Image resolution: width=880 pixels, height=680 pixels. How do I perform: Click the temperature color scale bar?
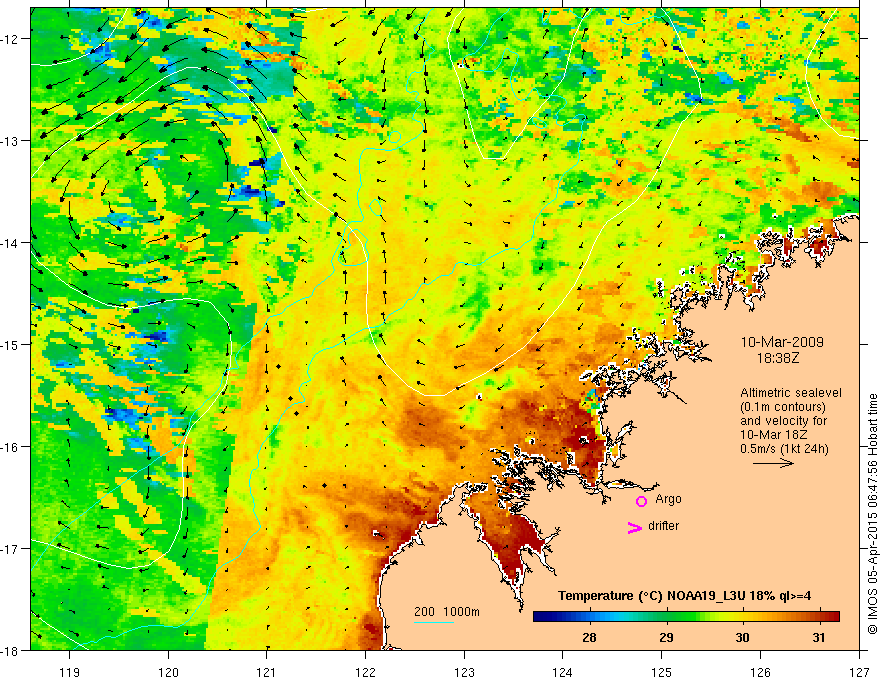686,617
